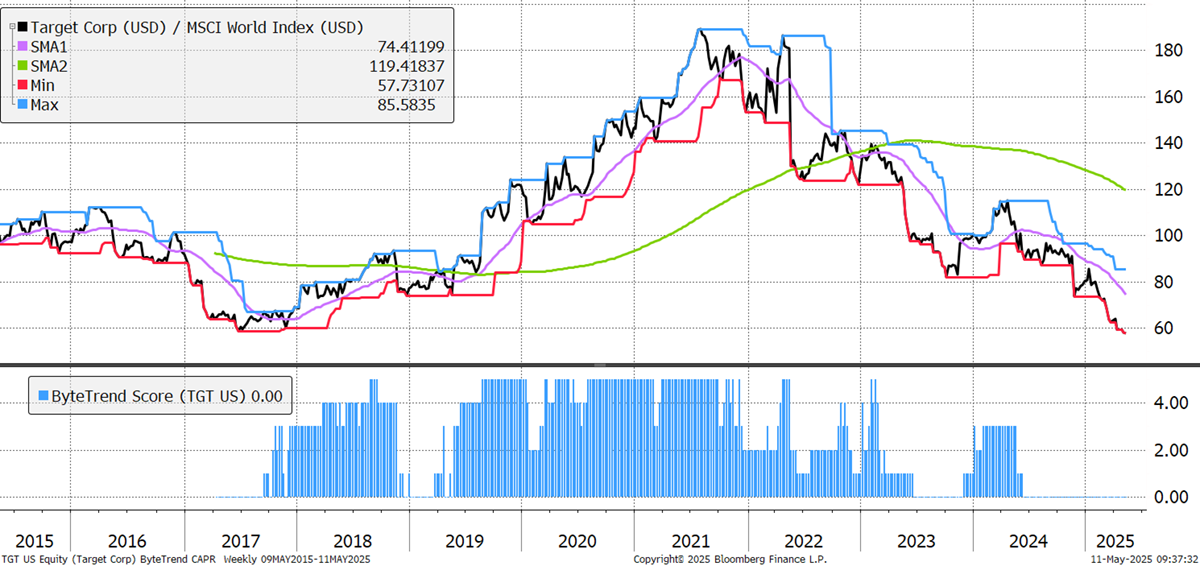The height and width of the screenshot is (566, 1200).
Task: Click the green SMA2 legend swatch
Action: click(25, 65)
